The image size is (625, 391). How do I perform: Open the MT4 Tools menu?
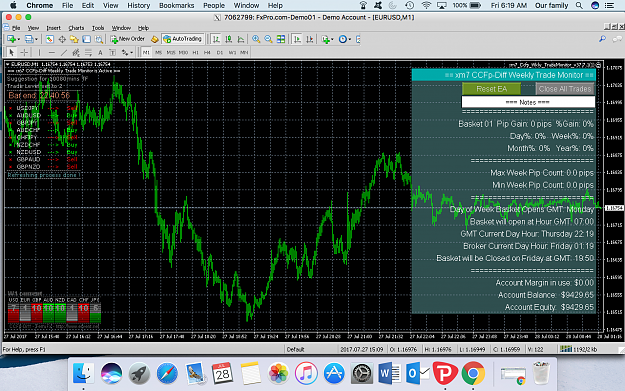point(98,28)
